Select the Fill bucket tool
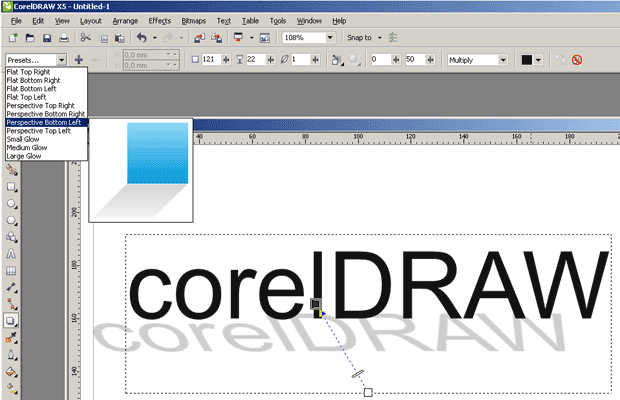The height and width of the screenshot is (400, 620). (11, 372)
